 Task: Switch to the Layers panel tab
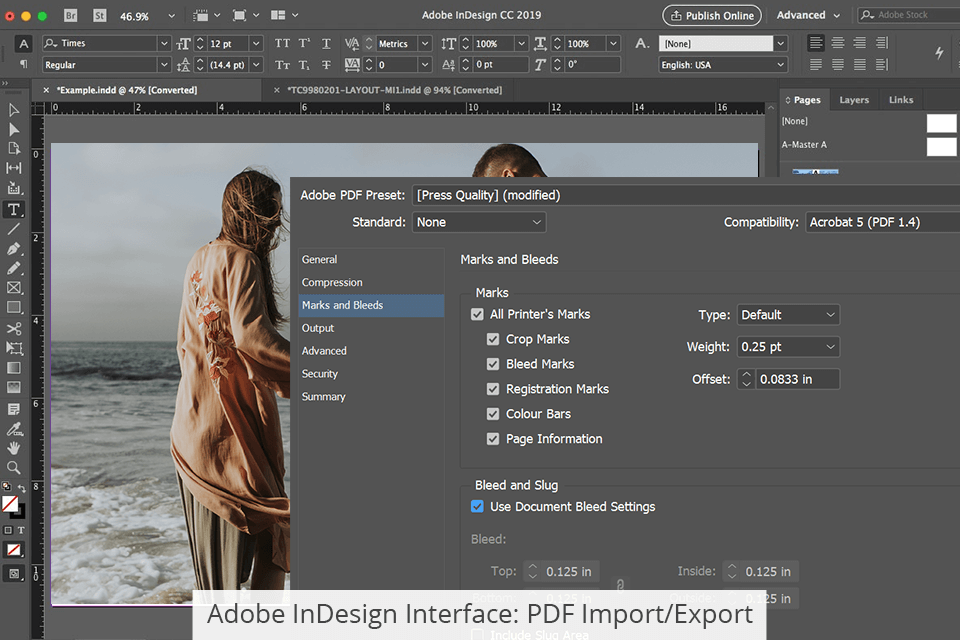coord(854,100)
